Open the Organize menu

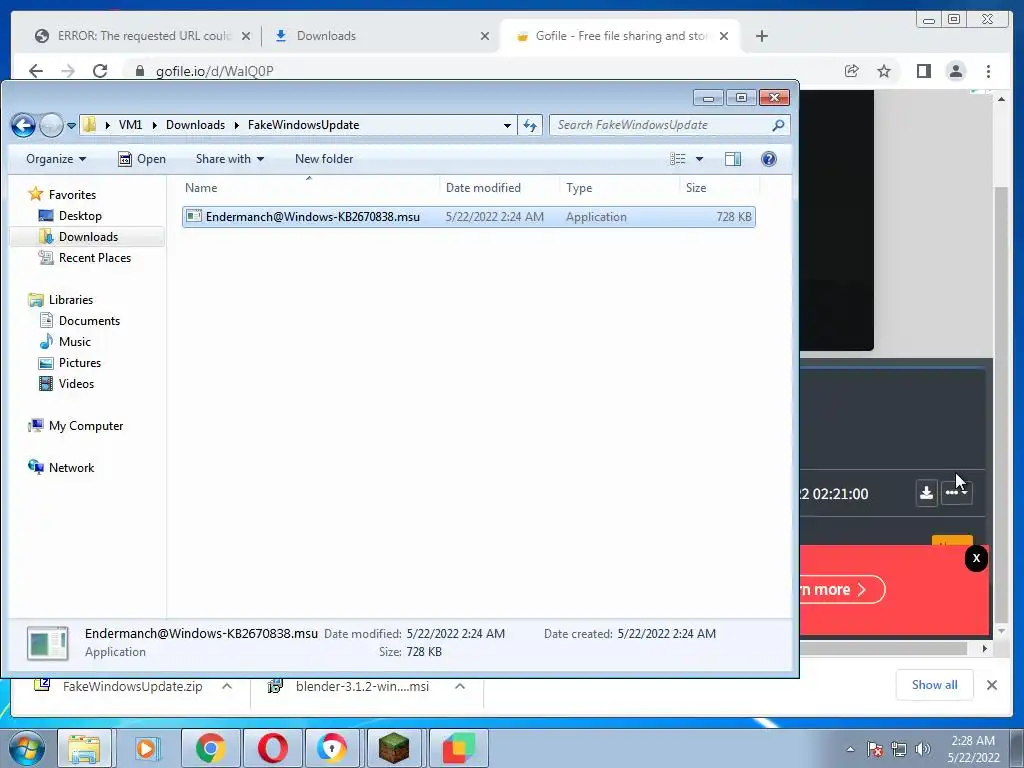click(x=56, y=159)
